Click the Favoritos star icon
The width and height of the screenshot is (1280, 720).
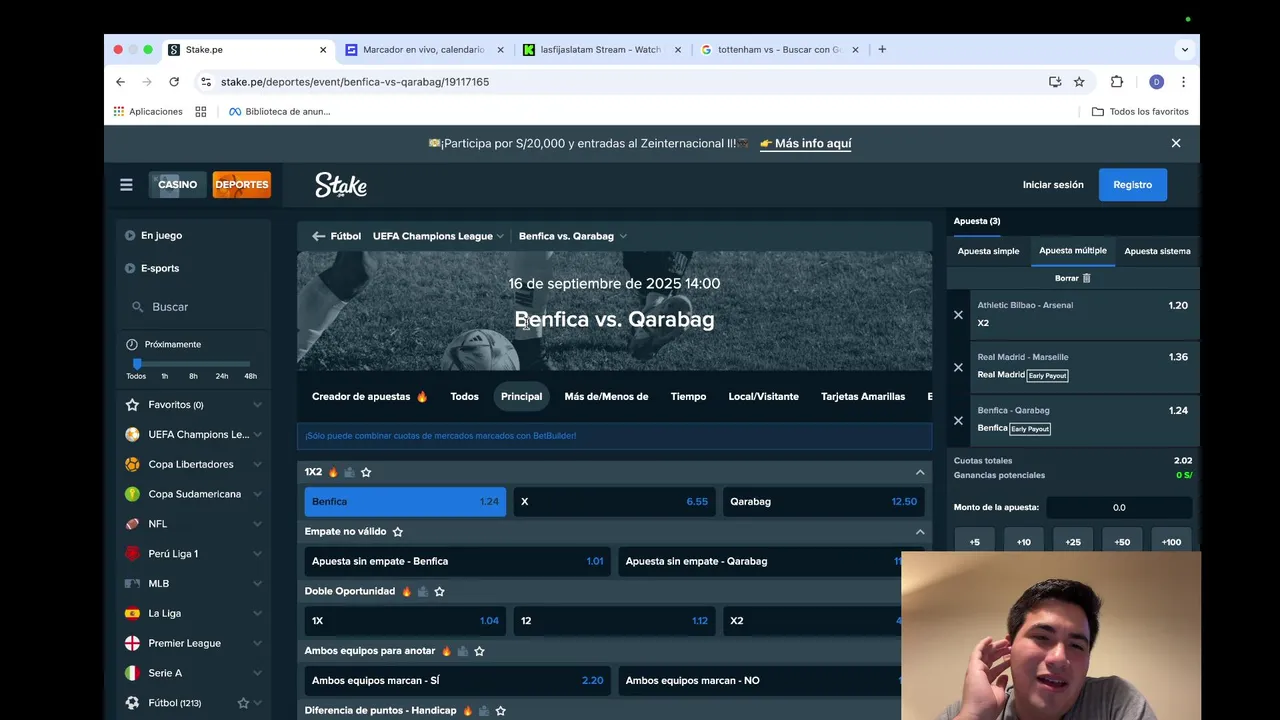point(132,405)
